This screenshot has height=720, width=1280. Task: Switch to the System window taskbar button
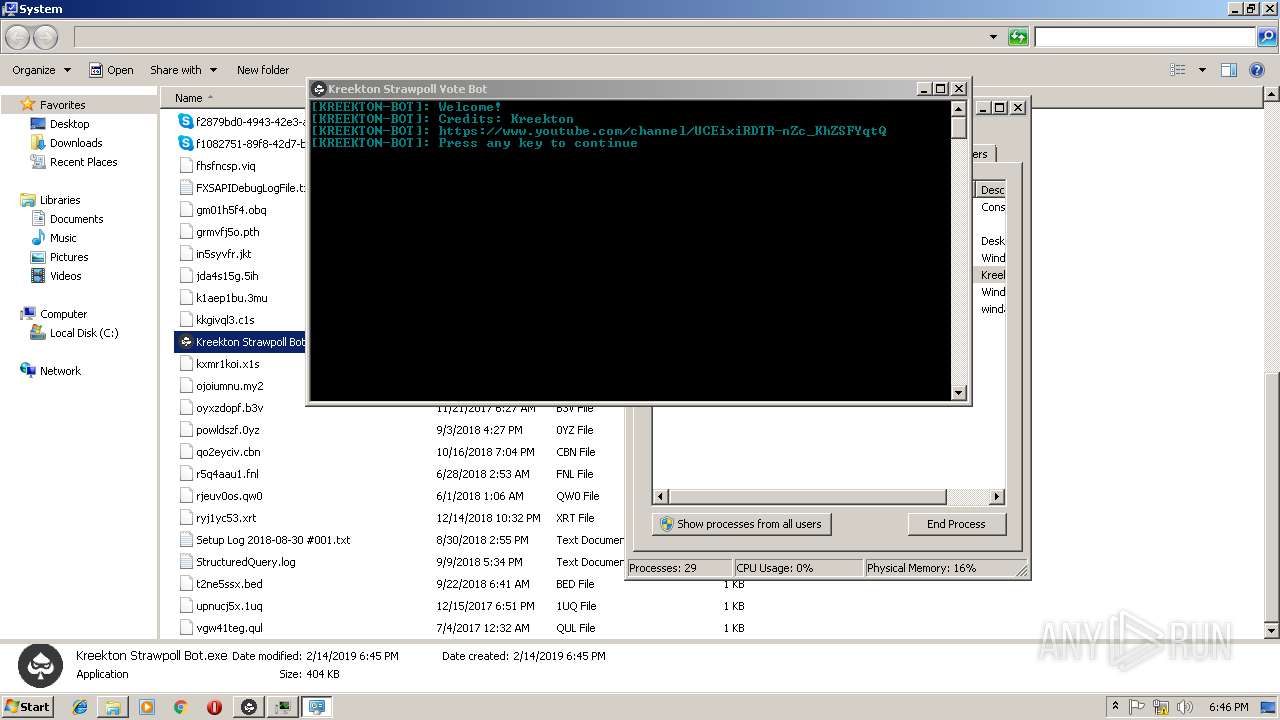[x=317, y=707]
